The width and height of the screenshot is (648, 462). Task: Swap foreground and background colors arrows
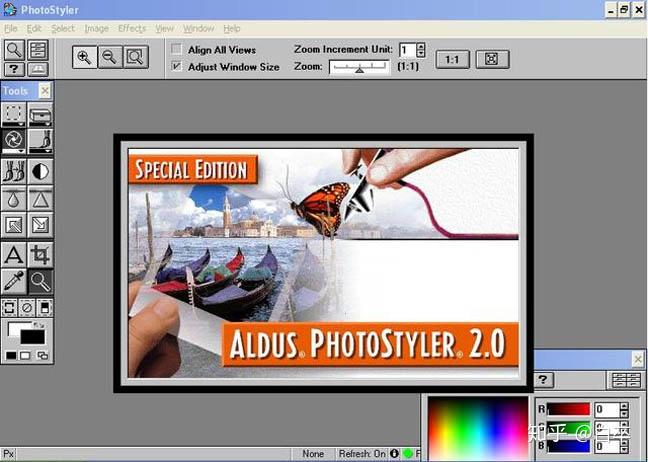(40, 325)
